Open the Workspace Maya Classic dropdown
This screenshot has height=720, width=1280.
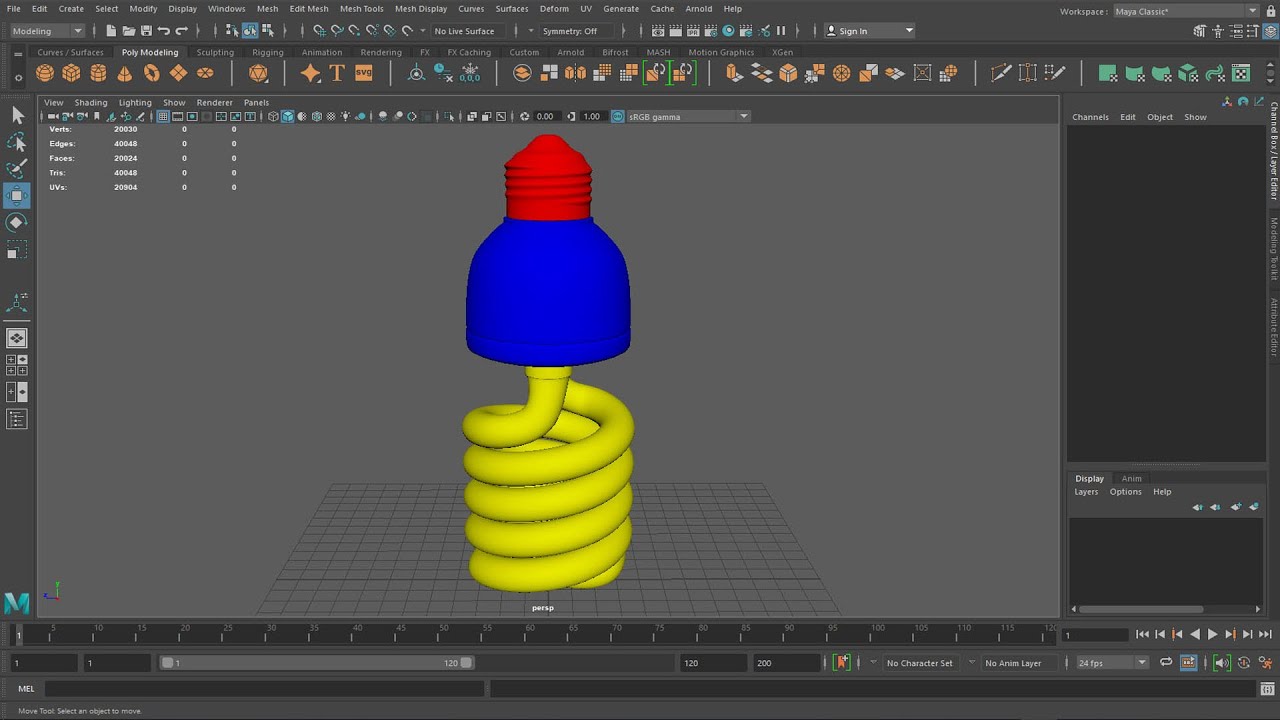(x=1186, y=11)
